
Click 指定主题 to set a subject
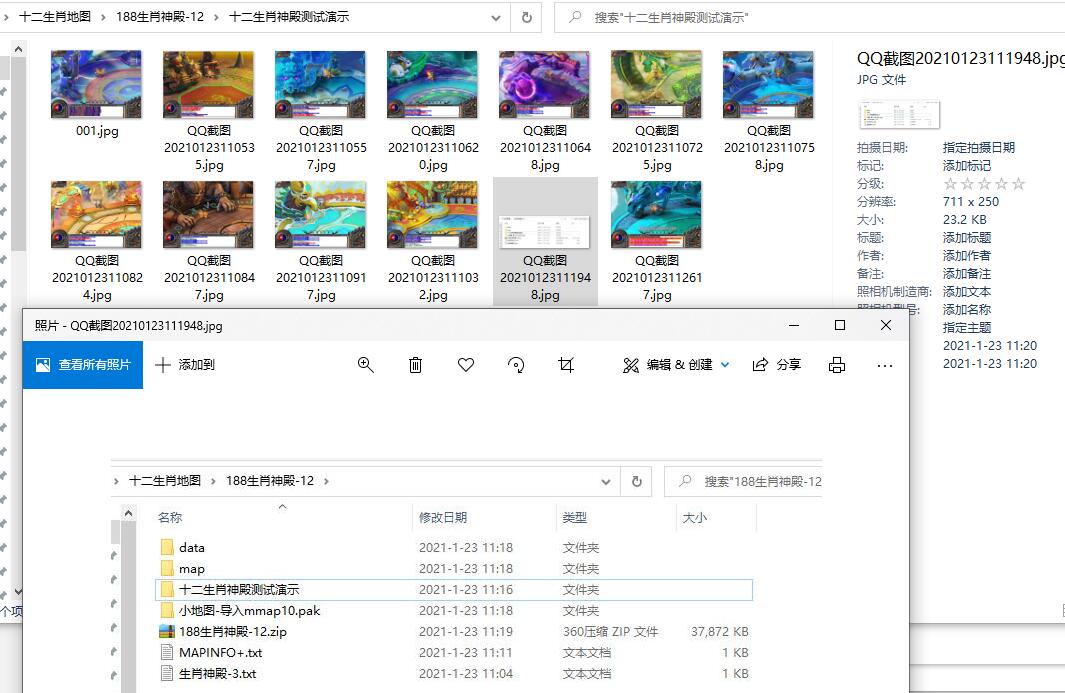967,327
